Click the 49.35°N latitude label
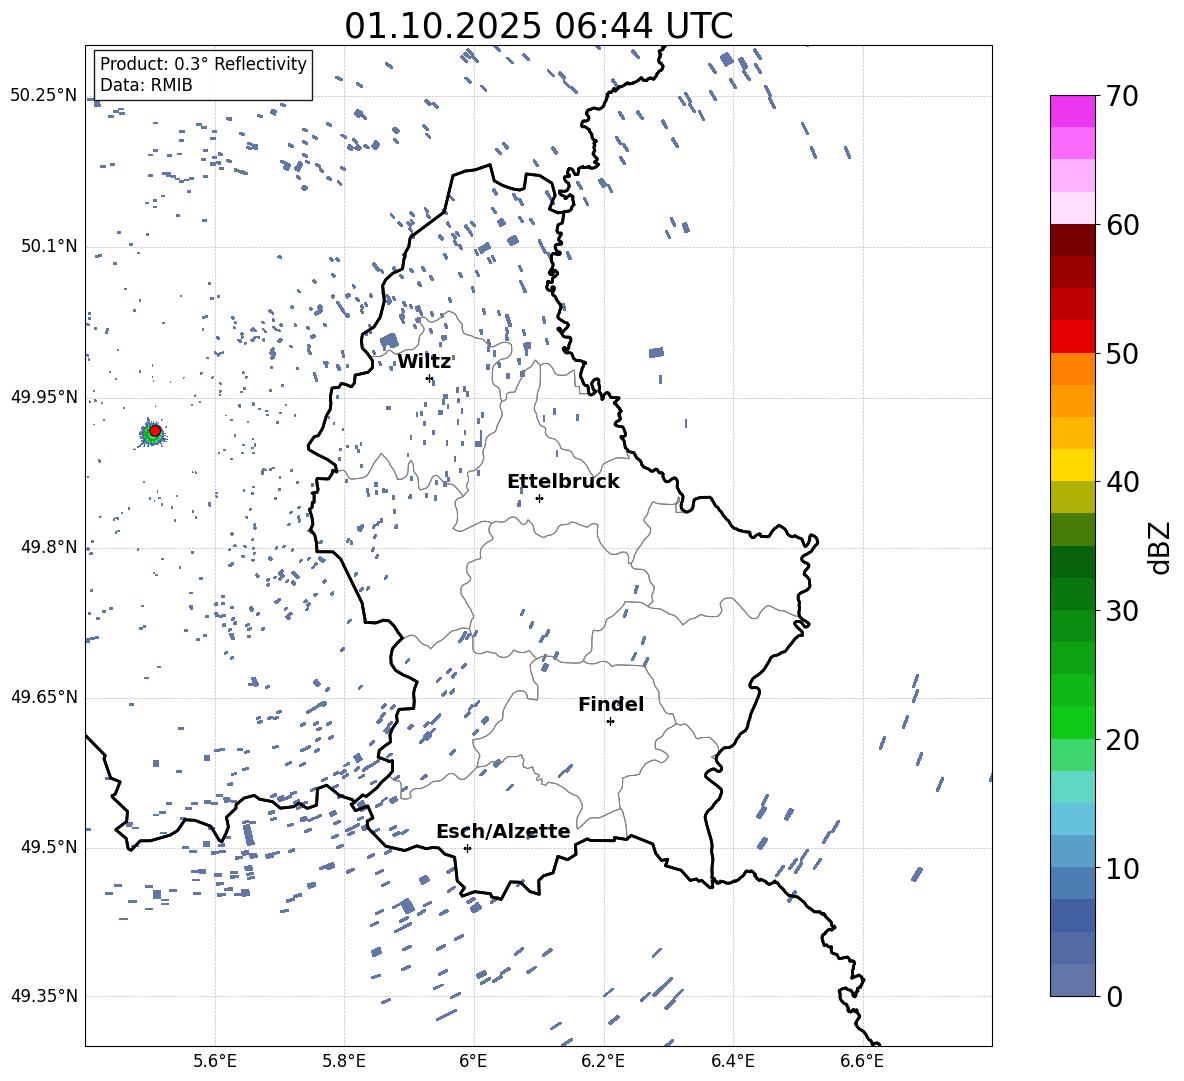Image resolution: width=1184 pixels, height=1081 pixels. [44, 996]
